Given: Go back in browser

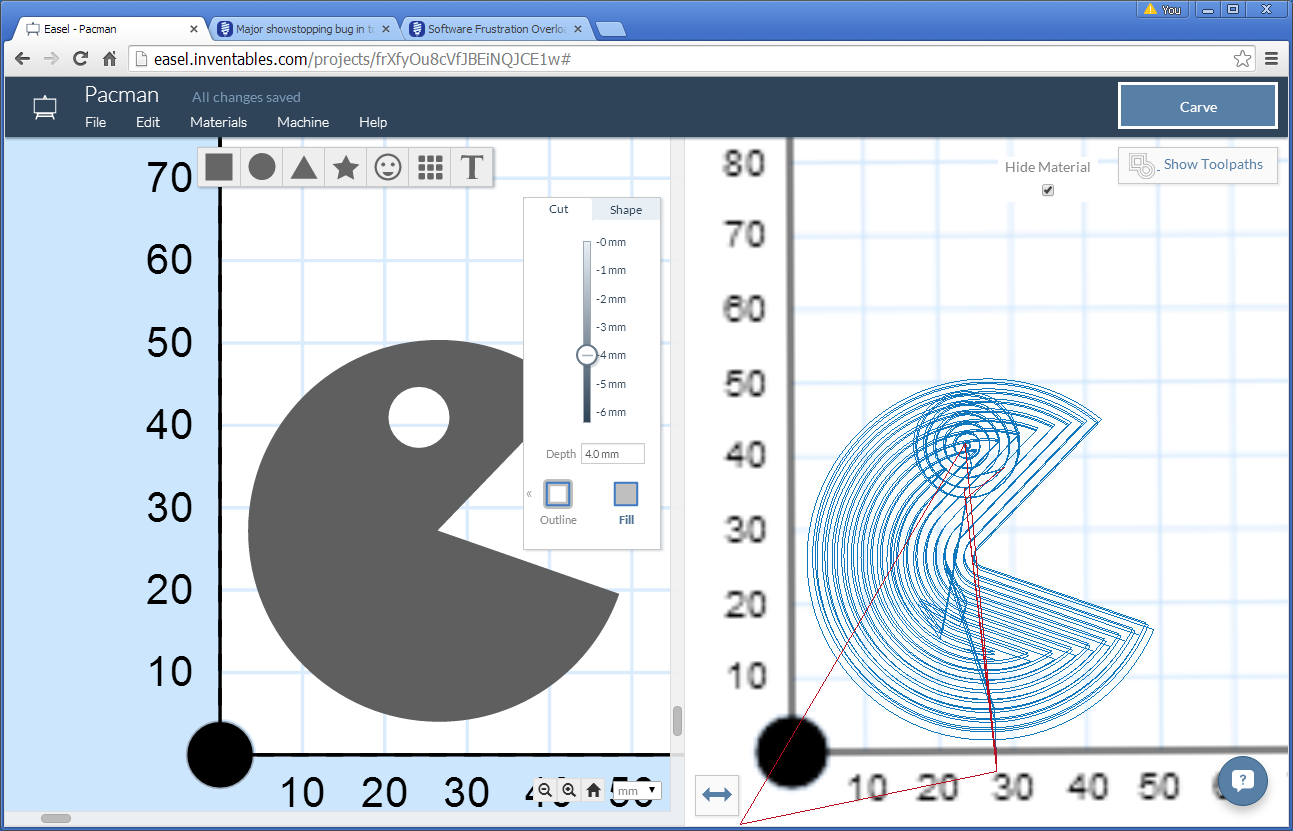Looking at the screenshot, I should coord(22,59).
